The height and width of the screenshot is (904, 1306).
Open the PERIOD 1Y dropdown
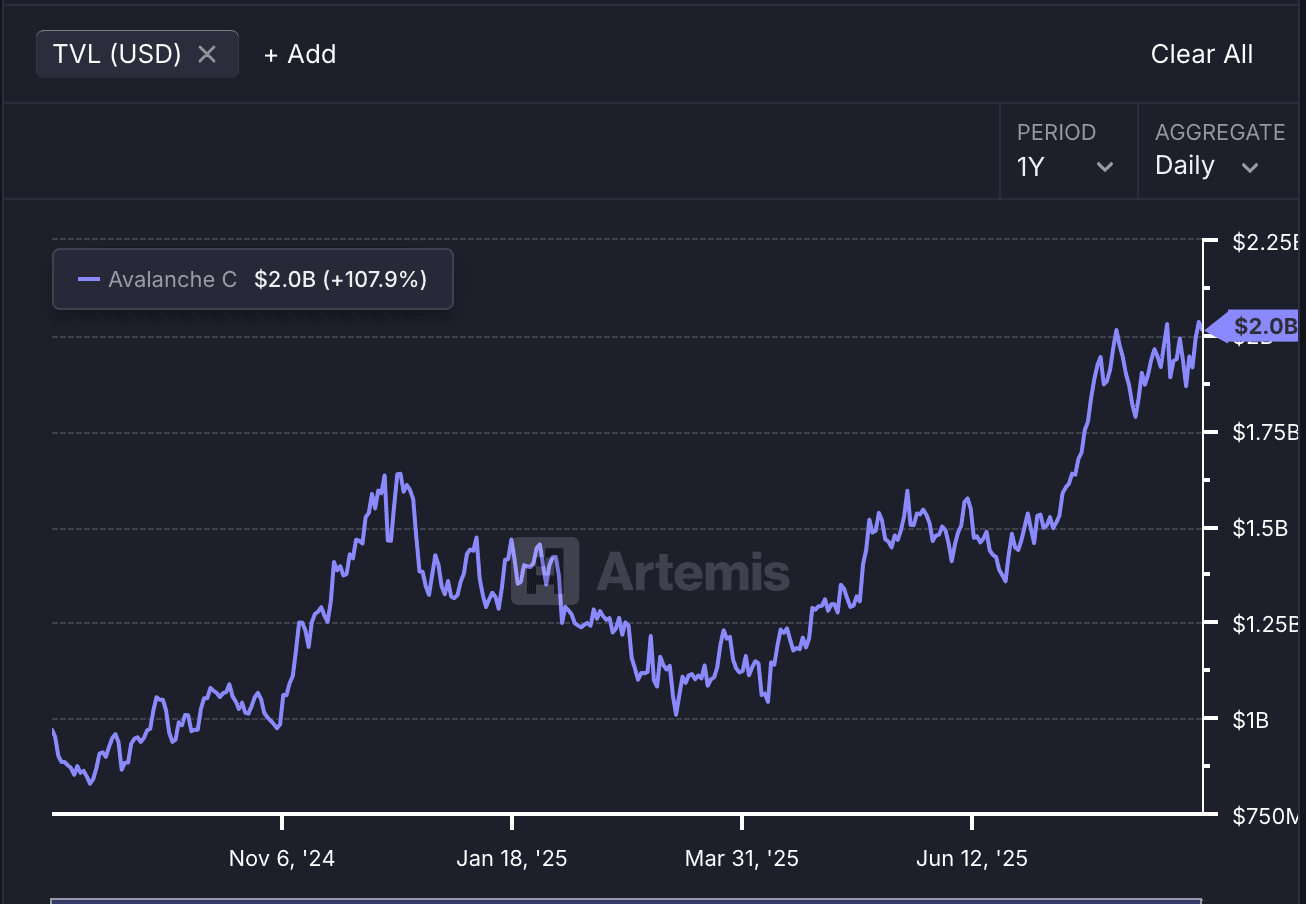point(1065,152)
